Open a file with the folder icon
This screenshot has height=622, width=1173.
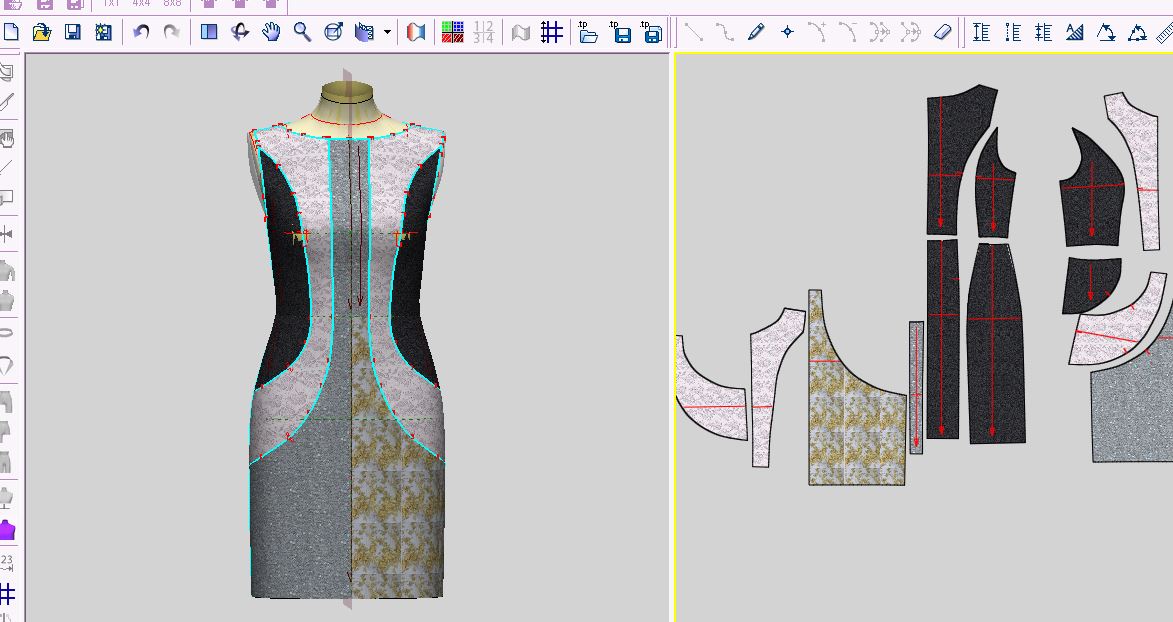tap(41, 32)
